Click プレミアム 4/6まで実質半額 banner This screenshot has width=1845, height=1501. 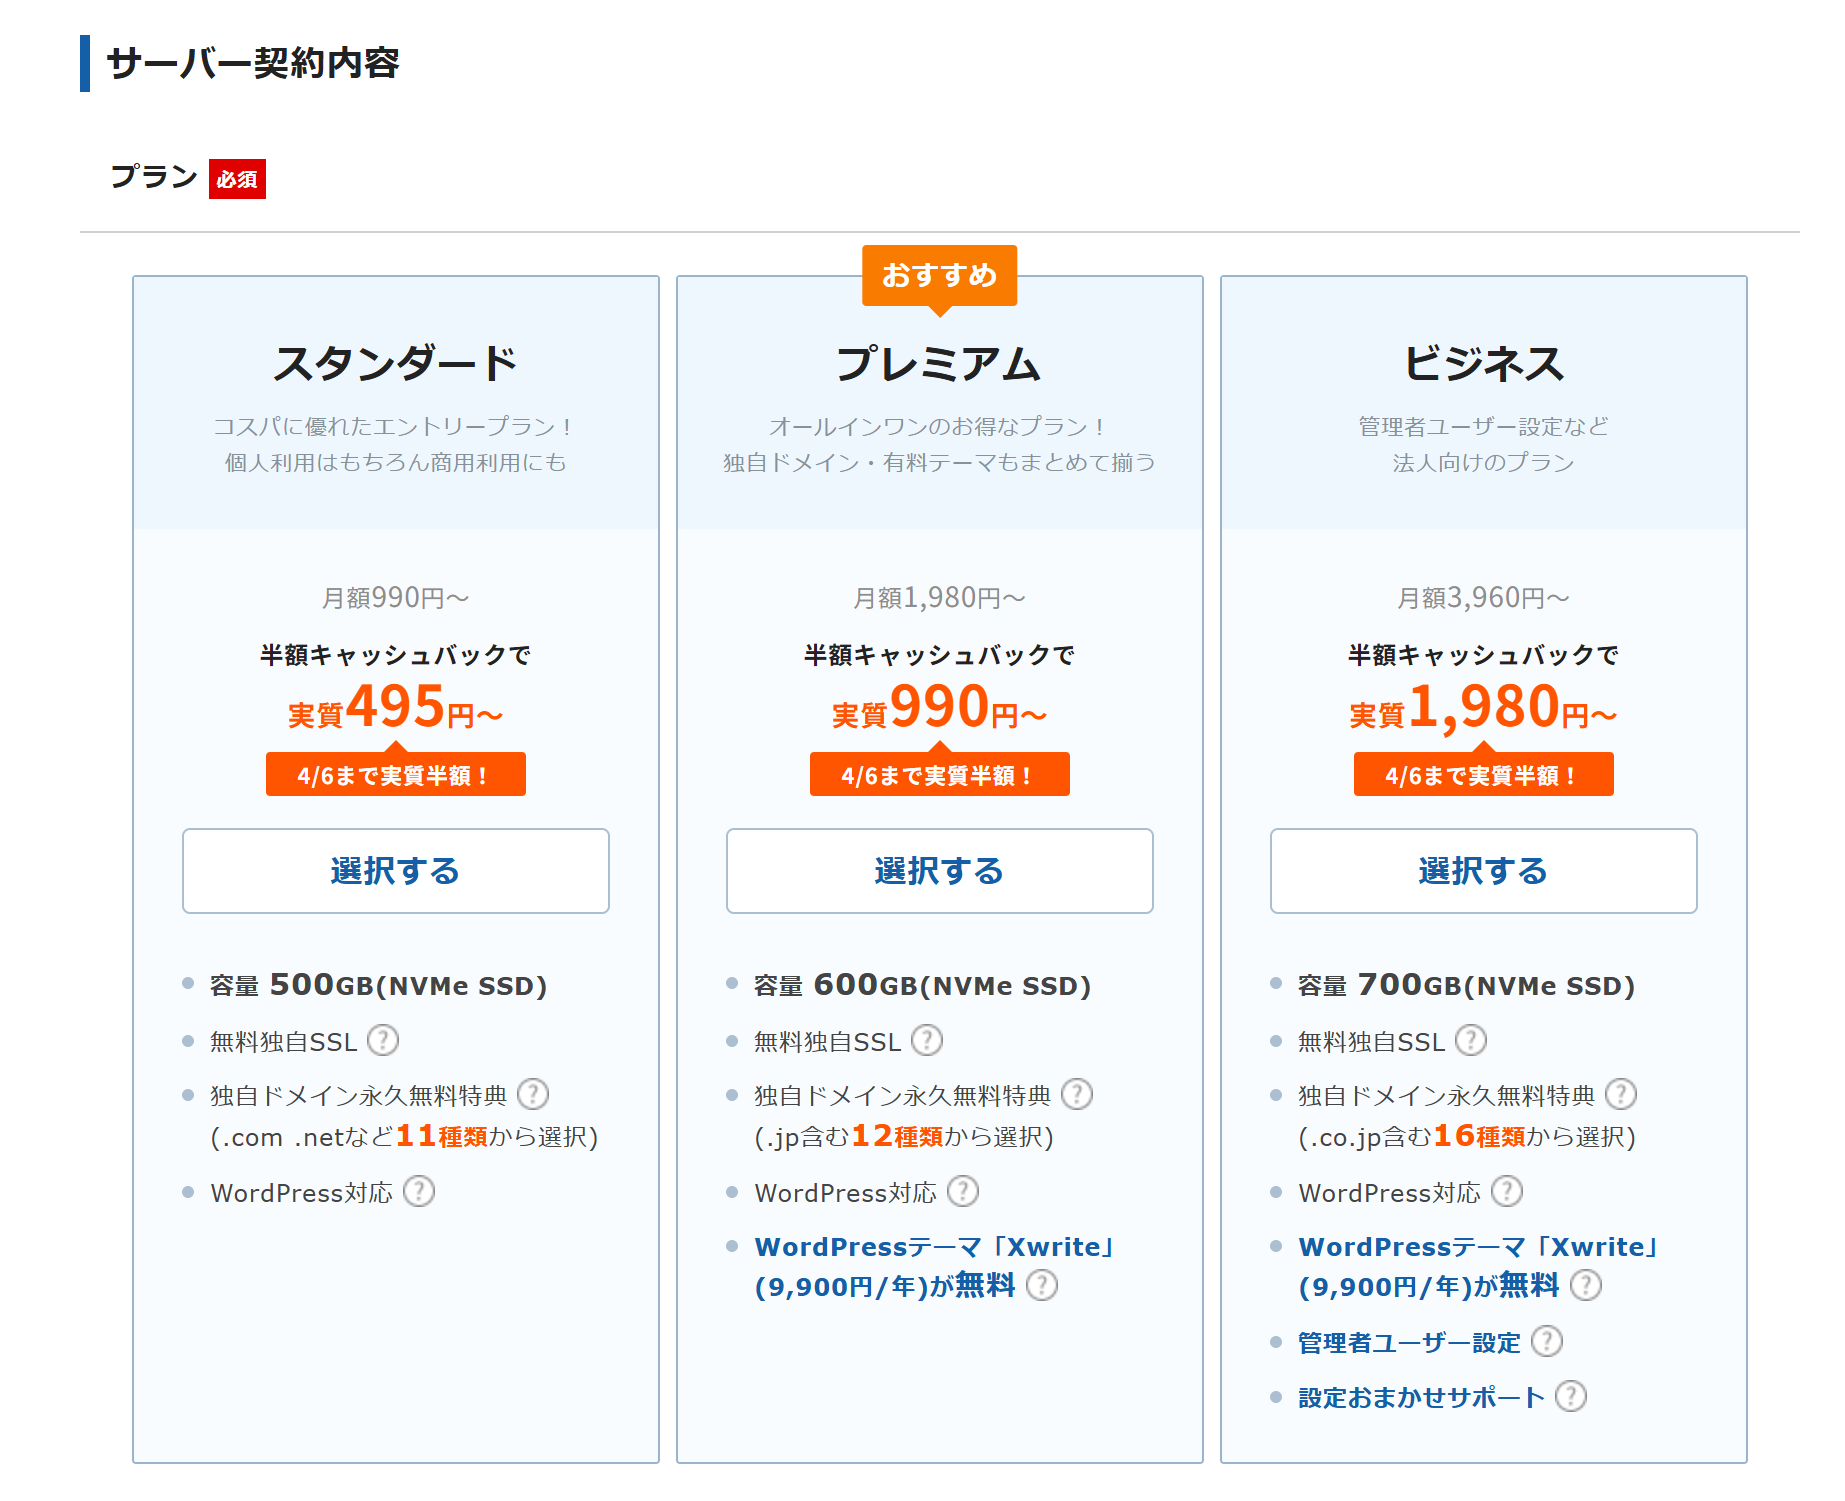coord(940,775)
